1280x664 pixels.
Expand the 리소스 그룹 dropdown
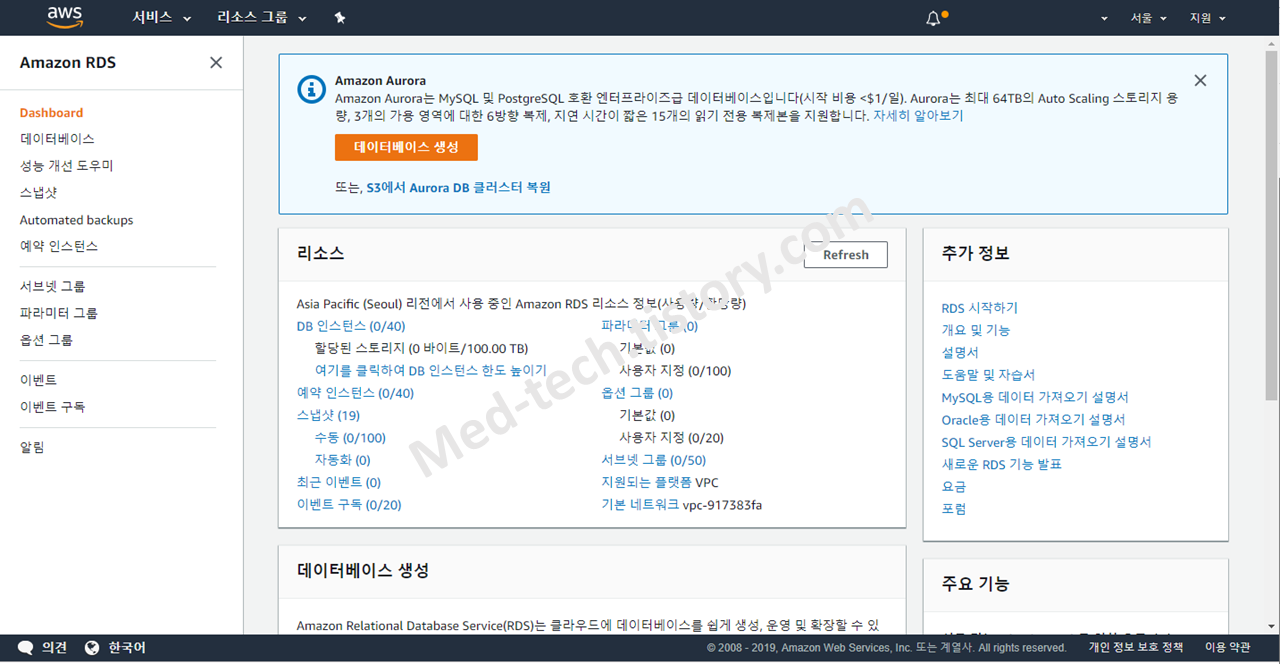click(262, 18)
